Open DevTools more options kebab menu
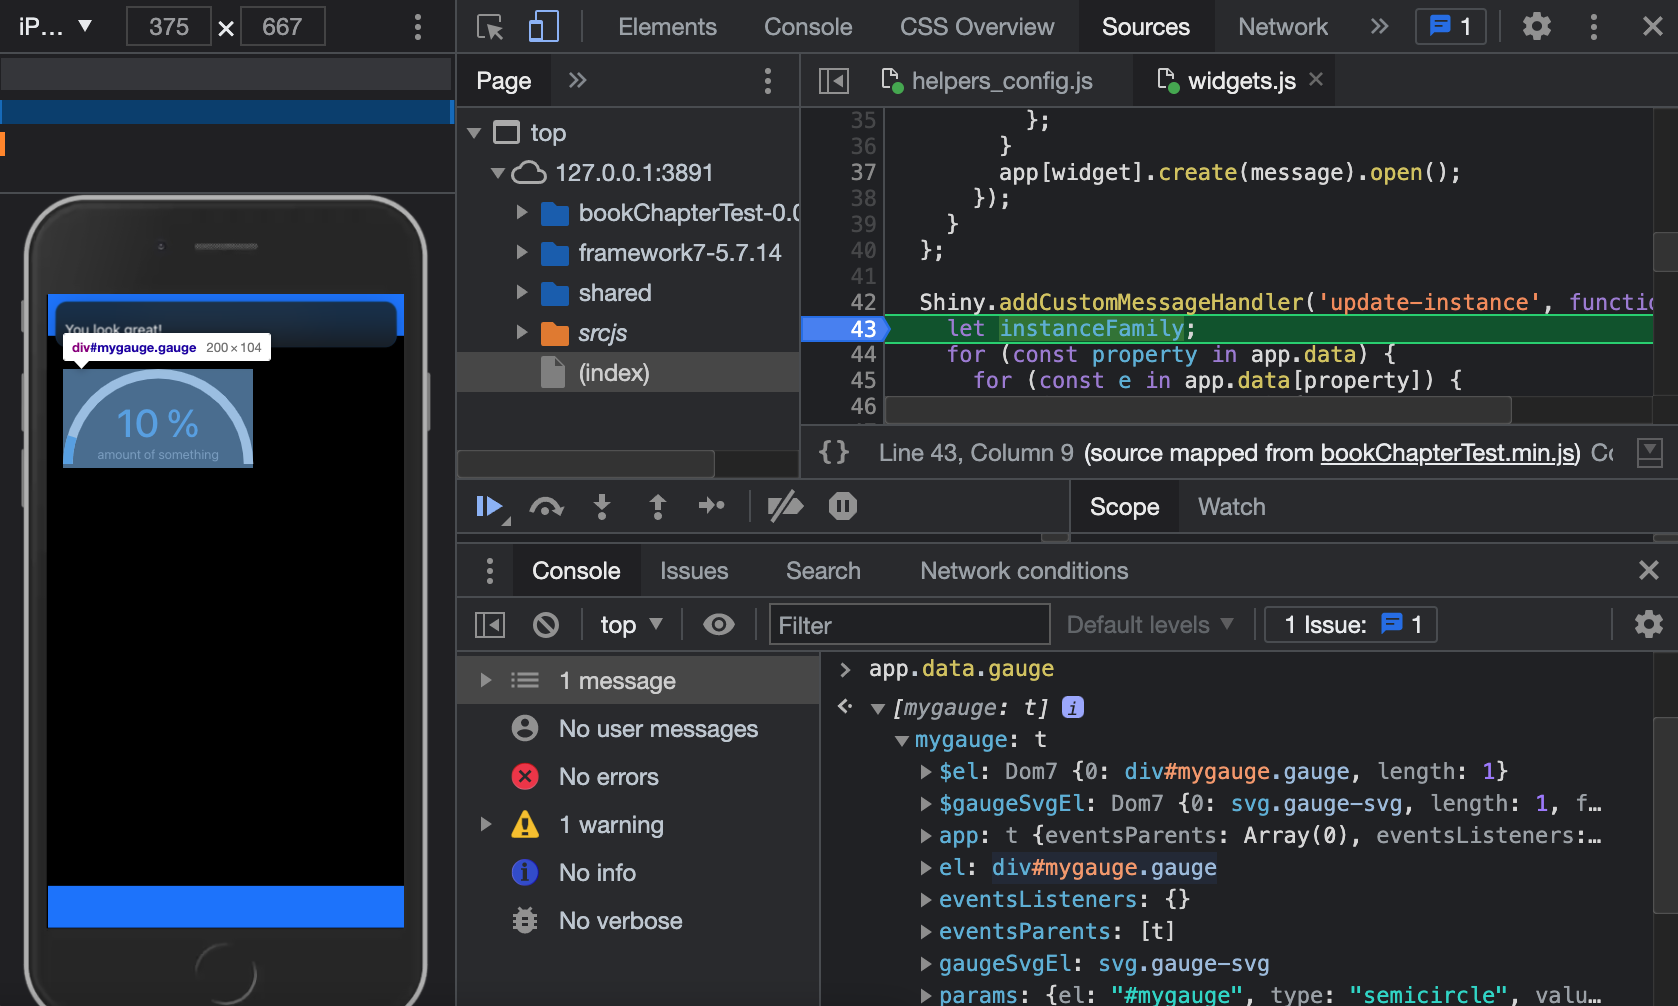The height and width of the screenshot is (1006, 1678). [1594, 27]
